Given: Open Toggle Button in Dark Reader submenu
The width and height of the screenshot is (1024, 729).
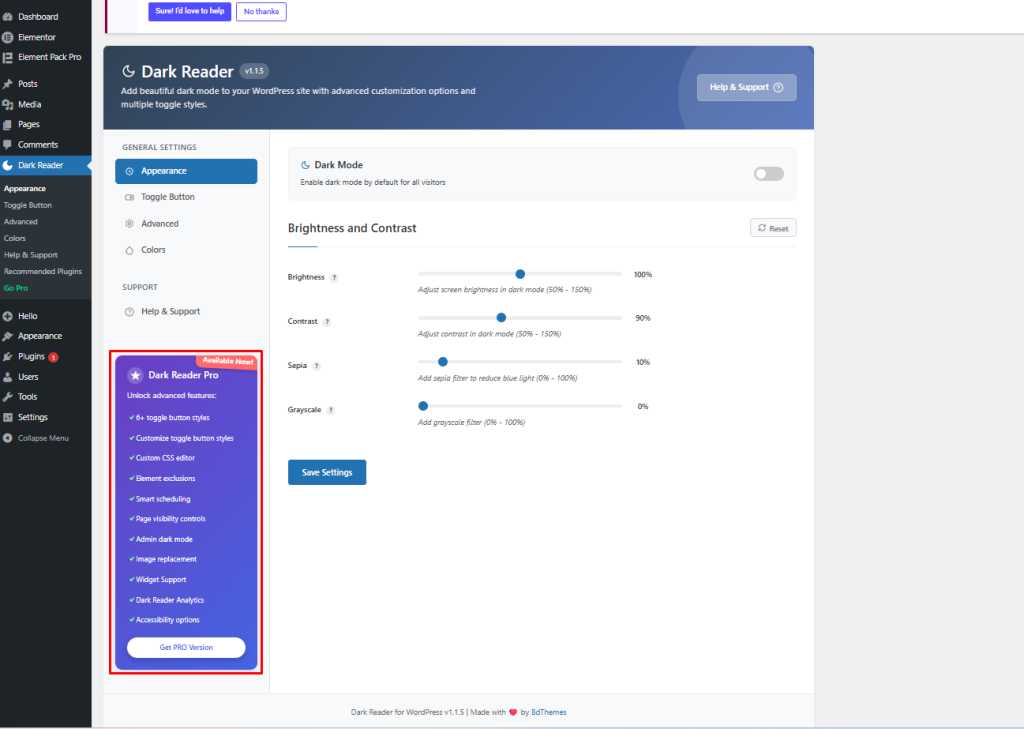Looking at the screenshot, I should pyautogui.click(x=28, y=205).
